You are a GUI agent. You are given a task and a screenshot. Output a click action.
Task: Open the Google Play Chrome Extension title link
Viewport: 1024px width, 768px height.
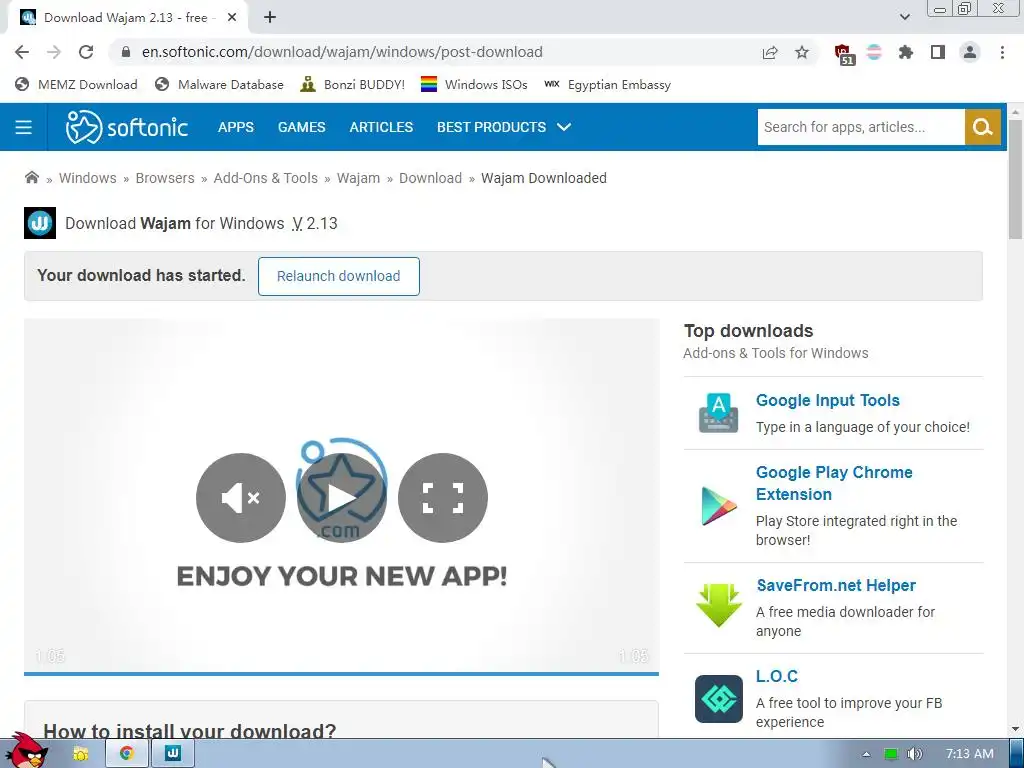click(834, 483)
